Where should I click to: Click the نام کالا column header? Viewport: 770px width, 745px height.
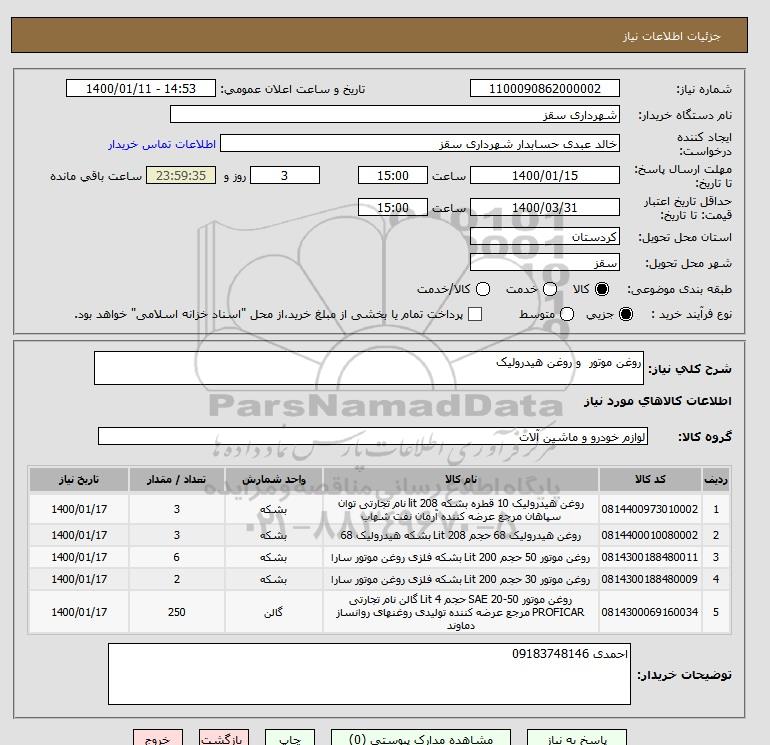click(461, 479)
